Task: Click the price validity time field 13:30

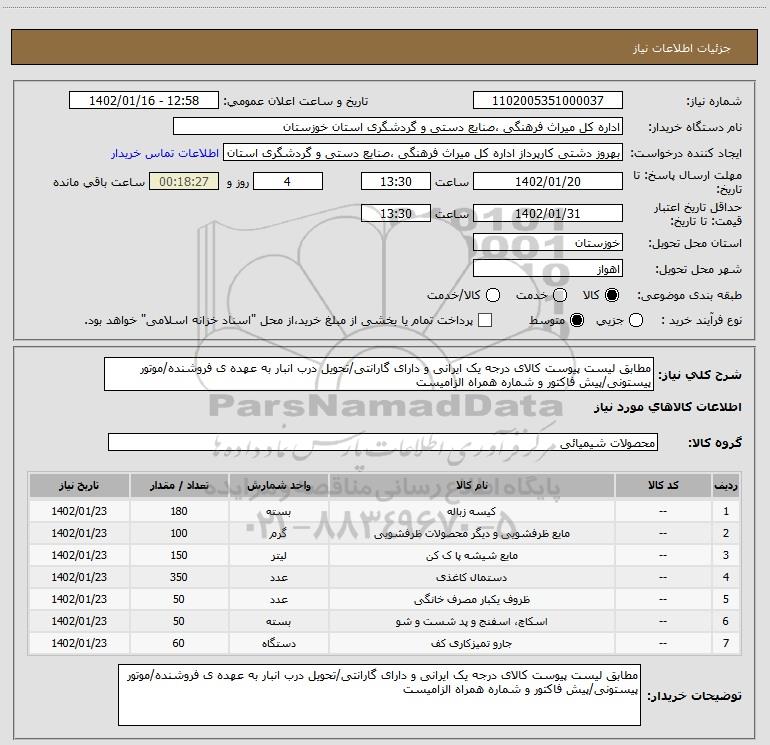Action: (x=396, y=213)
